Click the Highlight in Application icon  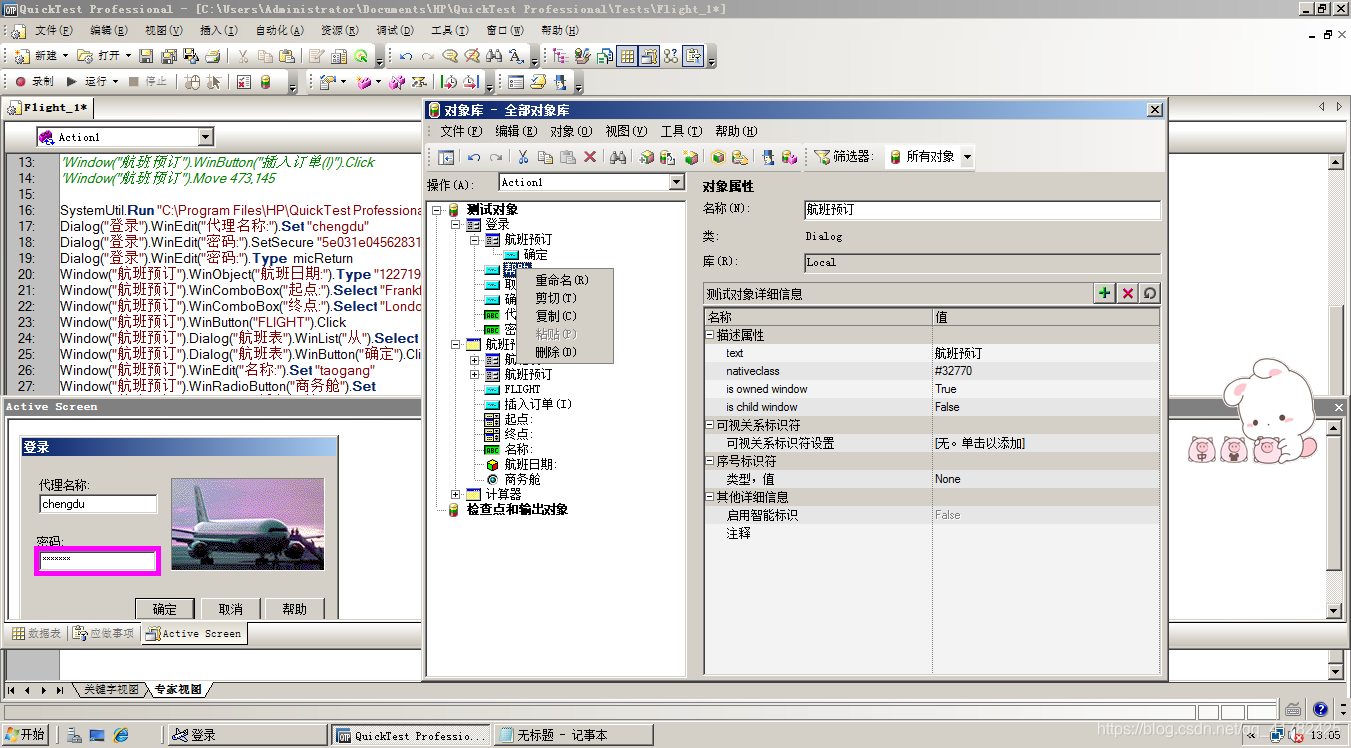[718, 157]
